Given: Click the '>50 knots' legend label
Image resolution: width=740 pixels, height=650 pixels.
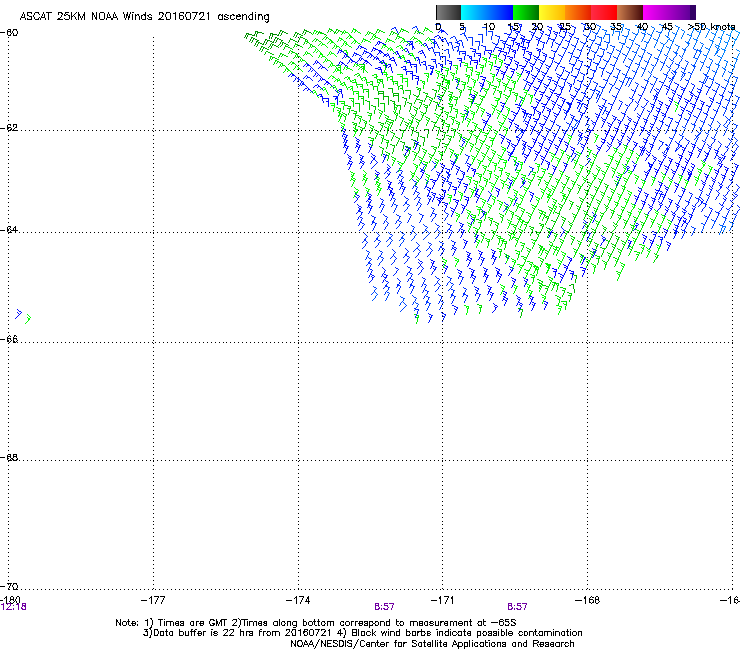Looking at the screenshot, I should pyautogui.click(x=711, y=27).
